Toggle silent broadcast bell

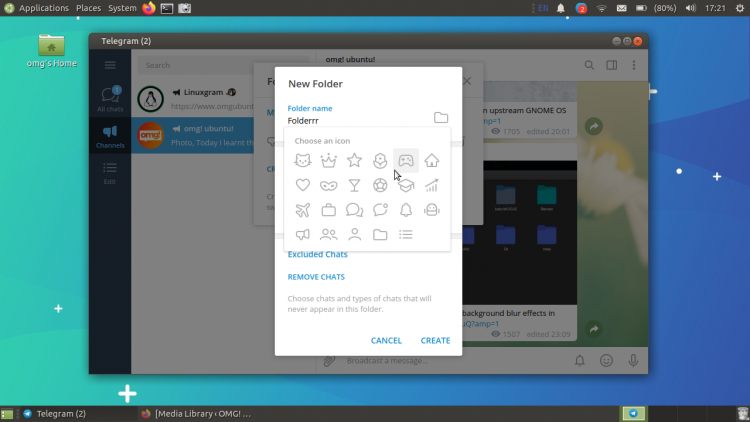[580, 360]
